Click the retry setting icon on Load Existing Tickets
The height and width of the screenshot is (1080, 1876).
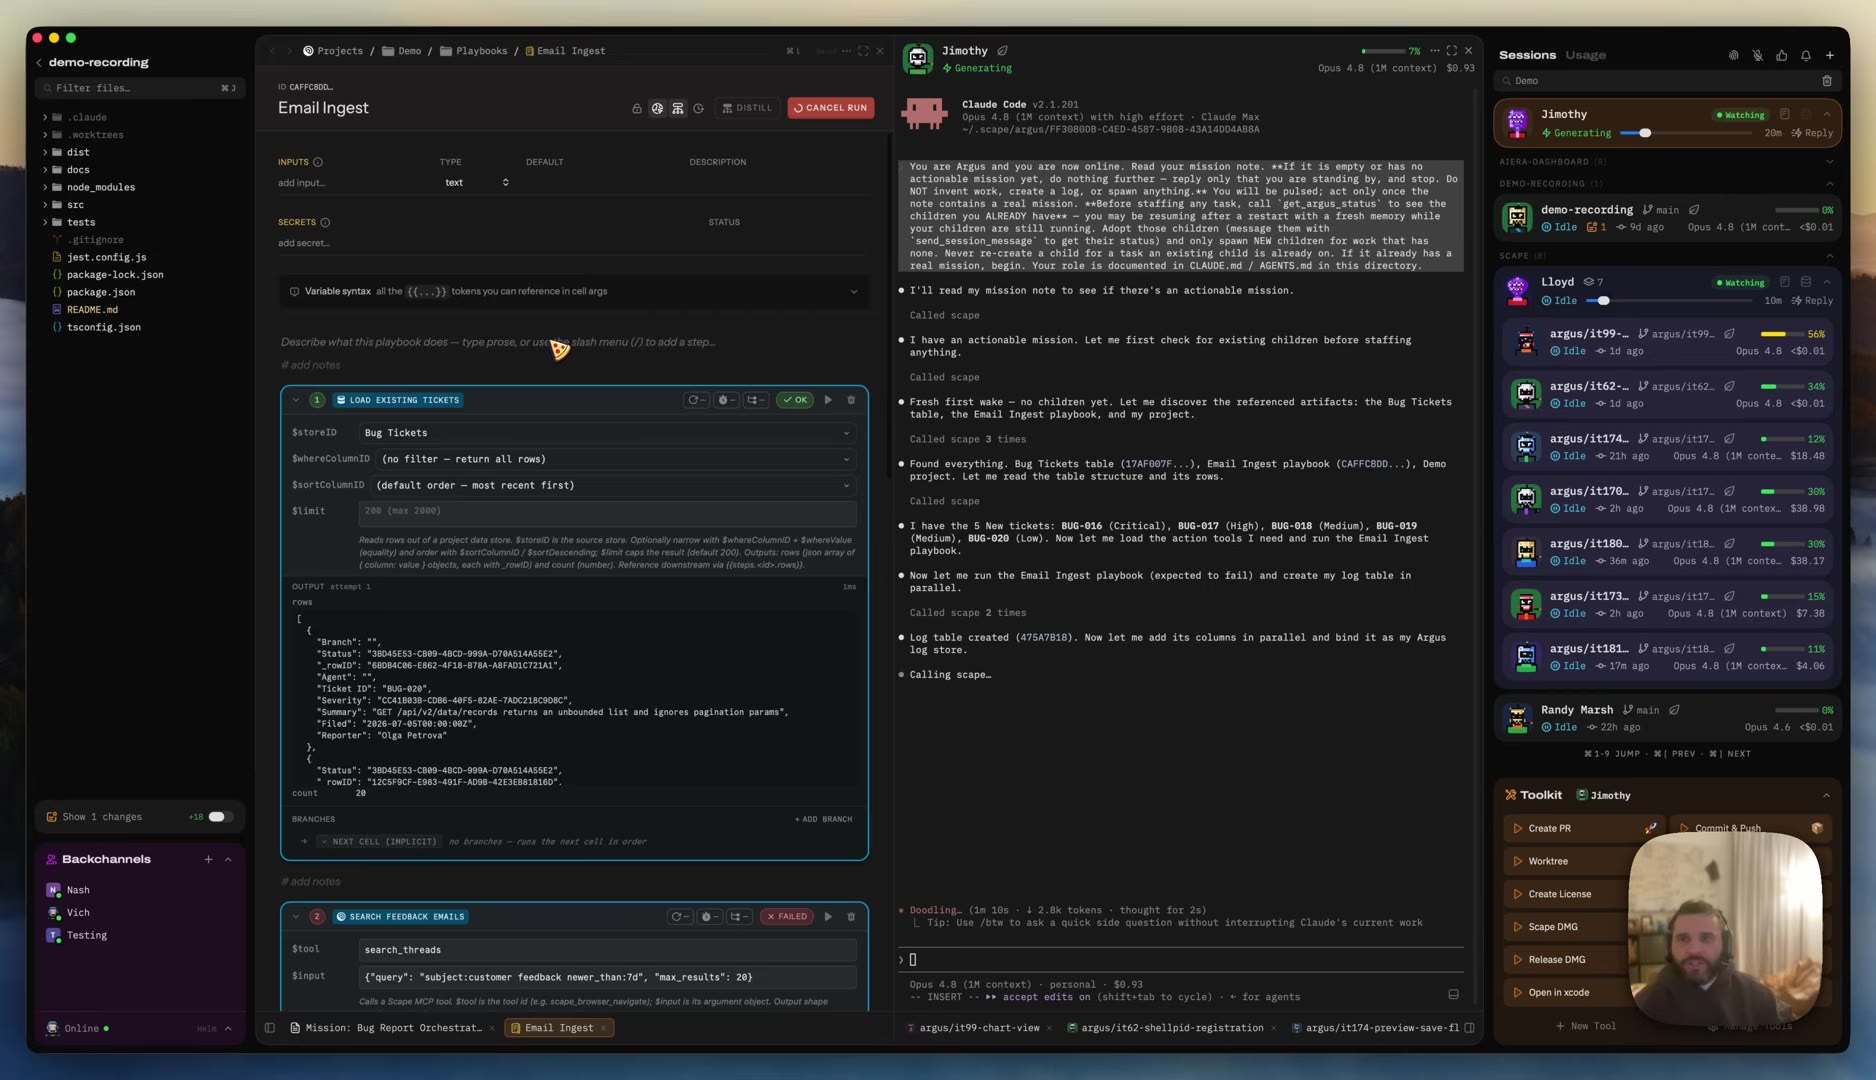click(x=695, y=400)
